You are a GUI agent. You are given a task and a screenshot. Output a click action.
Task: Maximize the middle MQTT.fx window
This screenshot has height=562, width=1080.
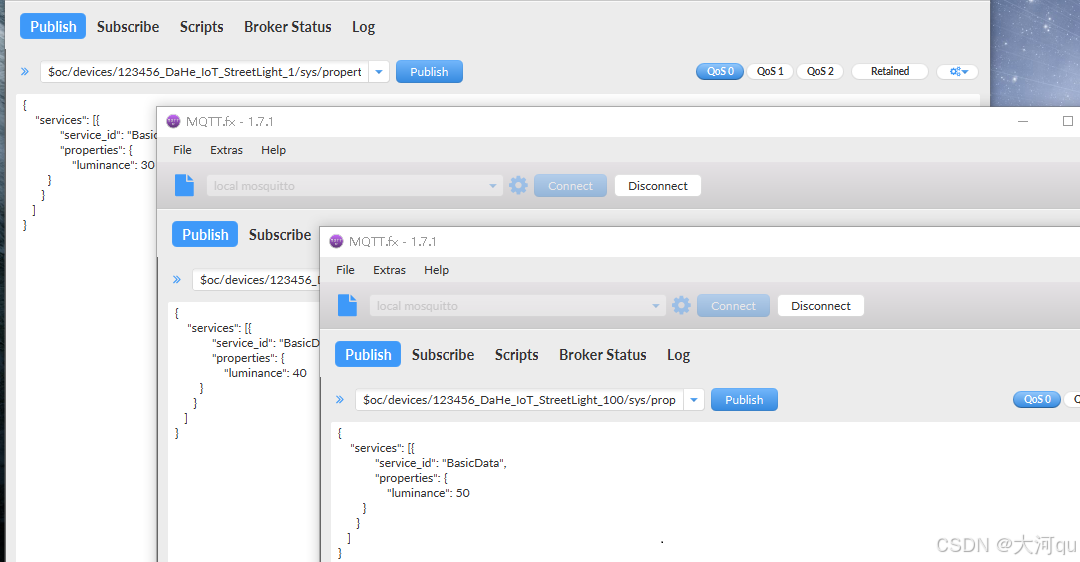(x=1068, y=121)
